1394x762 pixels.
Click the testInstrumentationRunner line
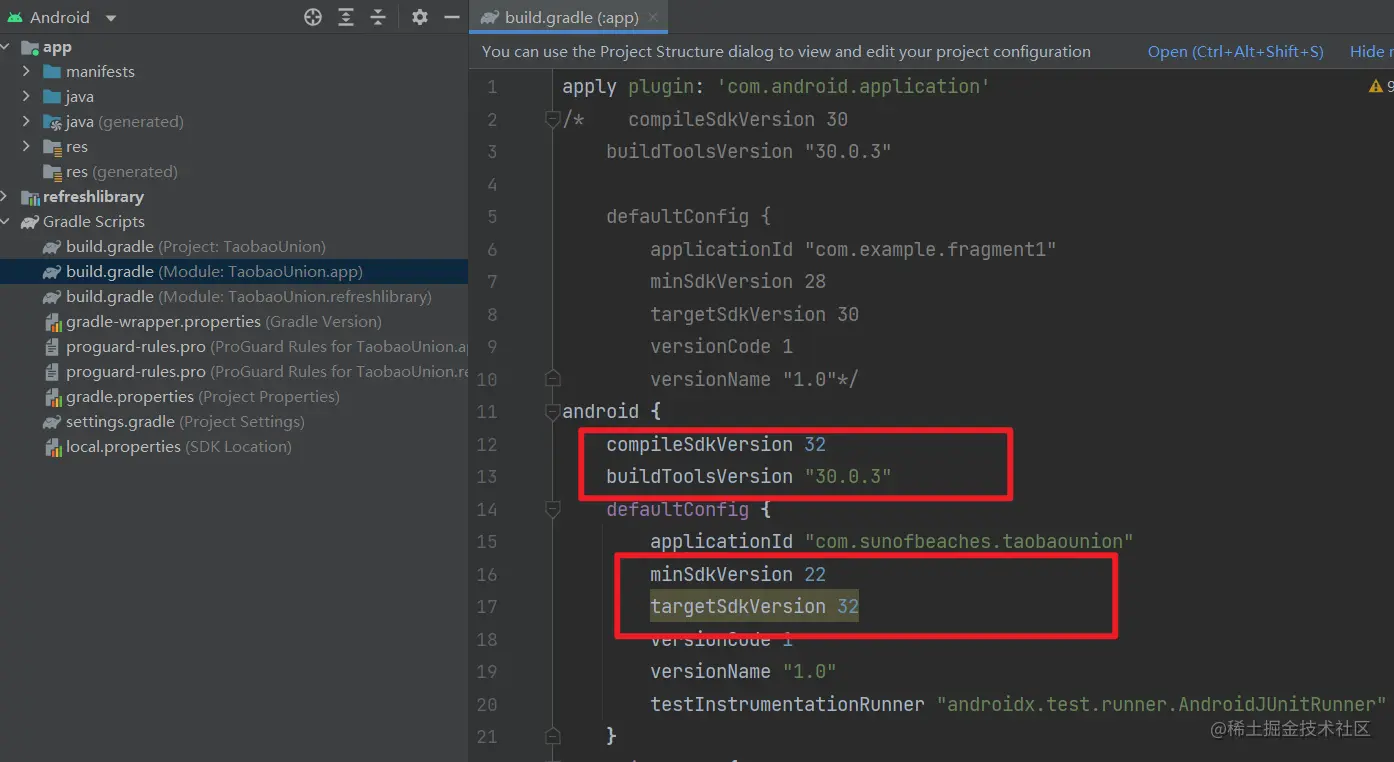pos(1018,704)
